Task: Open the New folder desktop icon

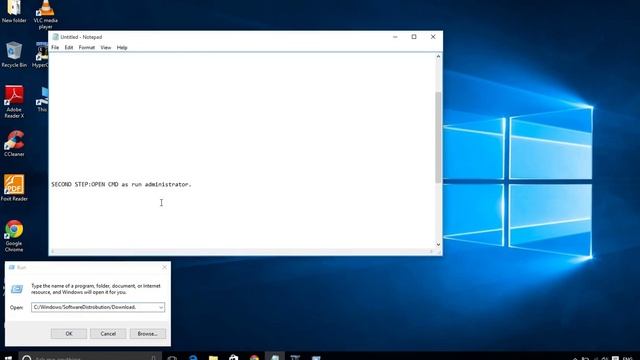Action: pyautogui.click(x=14, y=11)
